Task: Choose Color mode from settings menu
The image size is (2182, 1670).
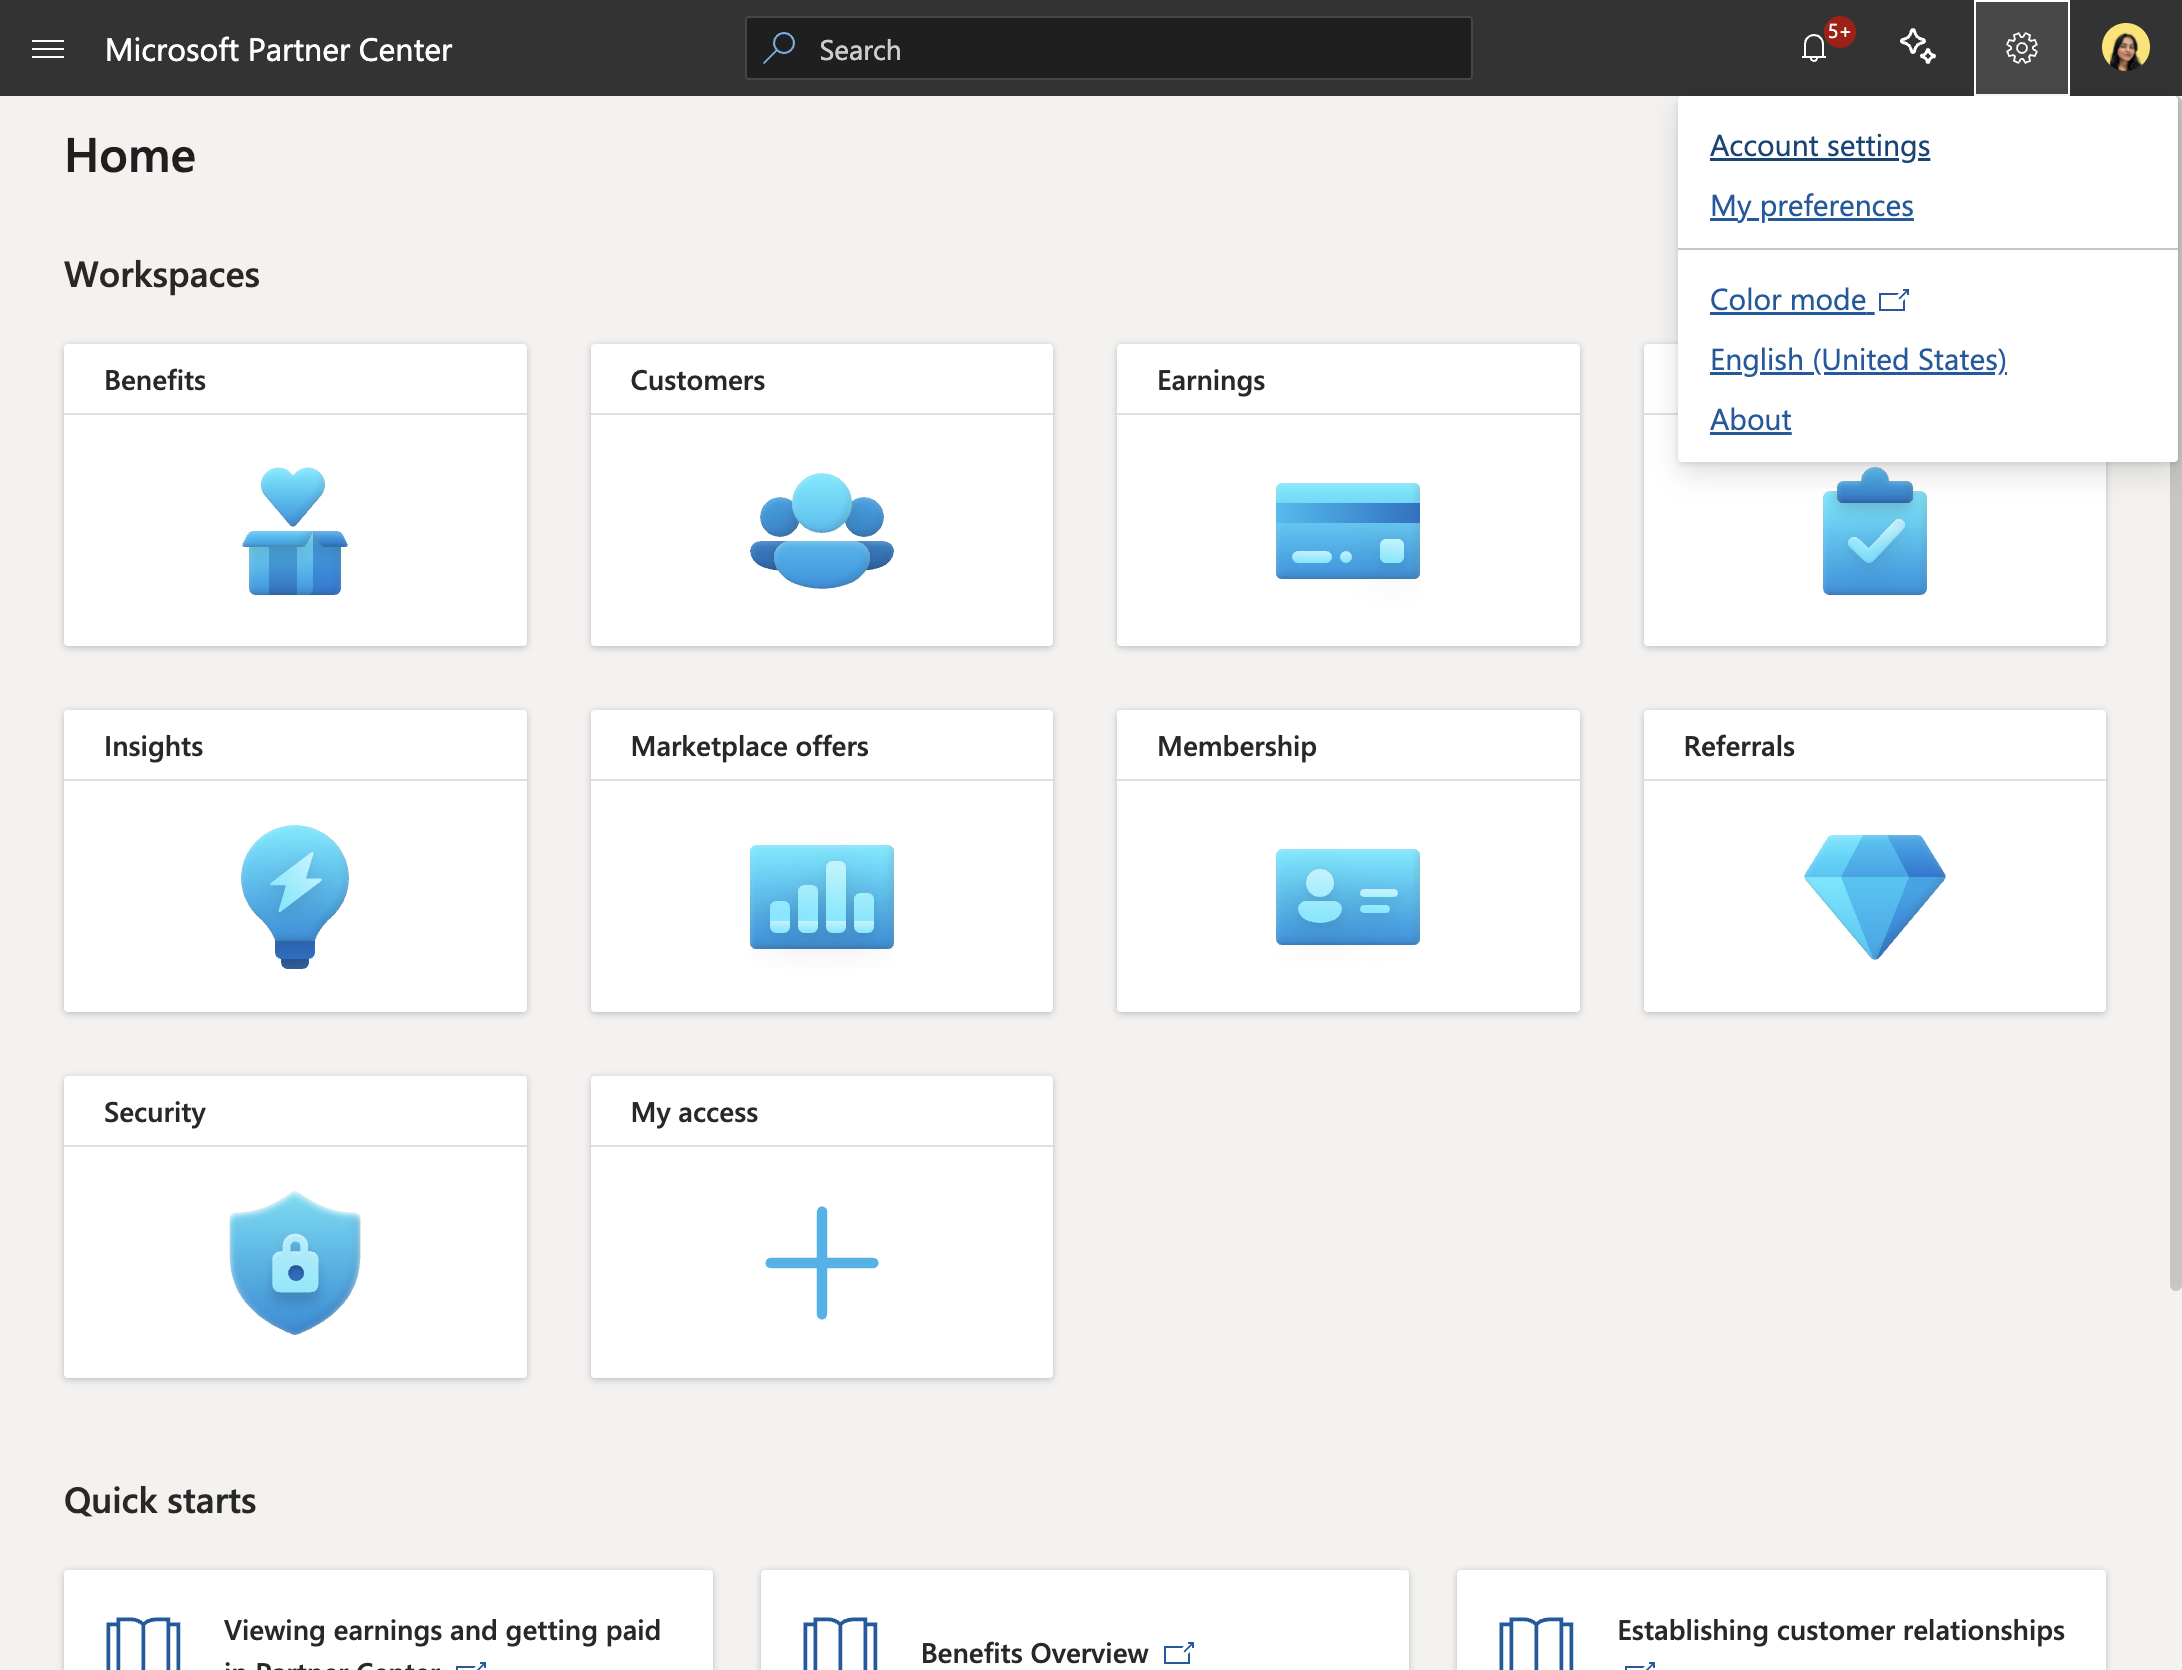Action: (1809, 300)
